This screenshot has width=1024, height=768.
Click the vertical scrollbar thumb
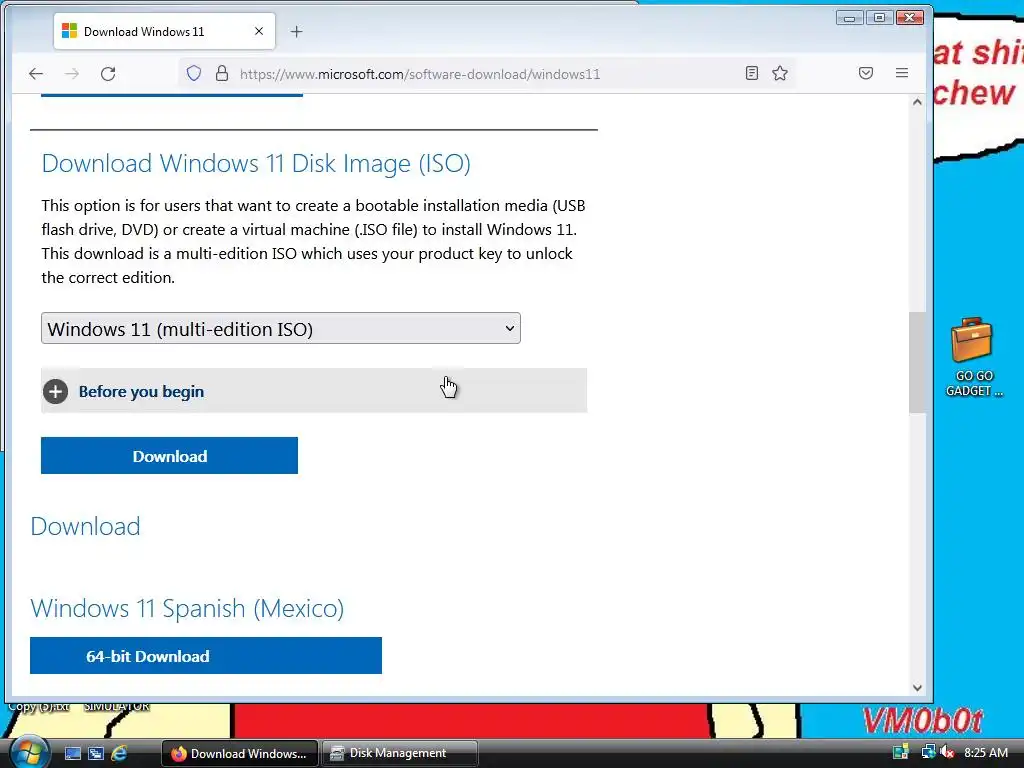point(917,362)
